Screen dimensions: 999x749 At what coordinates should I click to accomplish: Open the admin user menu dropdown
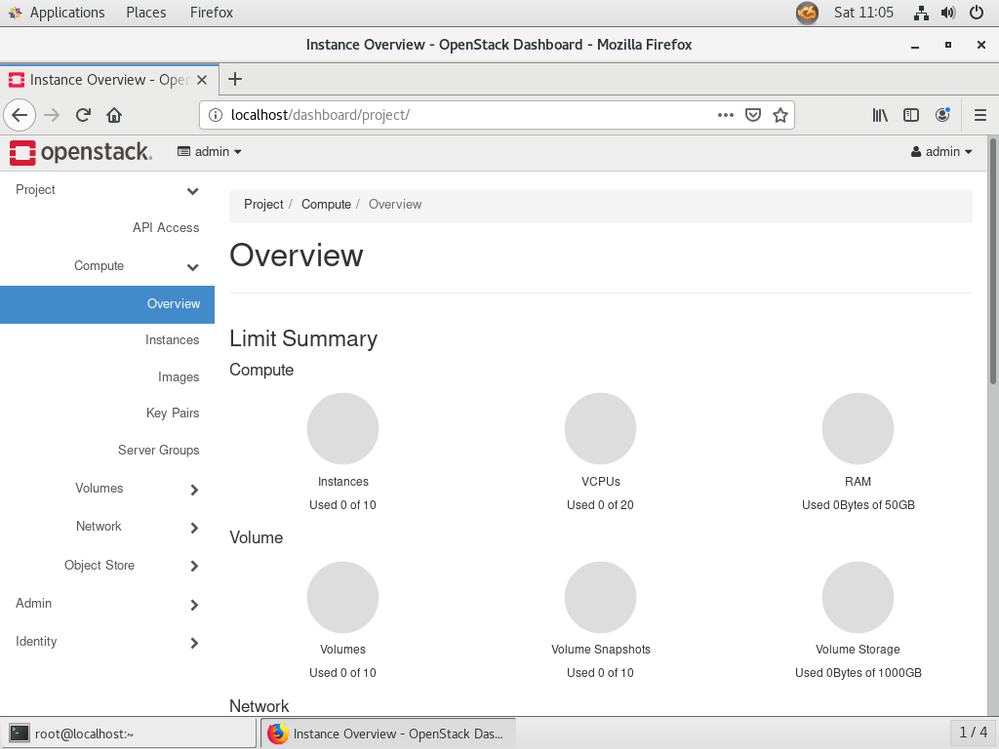point(941,152)
